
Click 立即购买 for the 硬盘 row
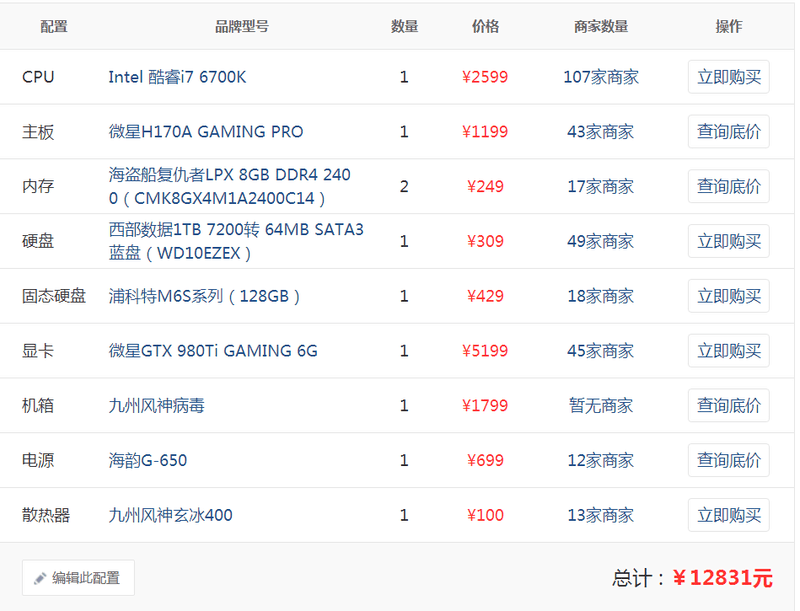729,241
